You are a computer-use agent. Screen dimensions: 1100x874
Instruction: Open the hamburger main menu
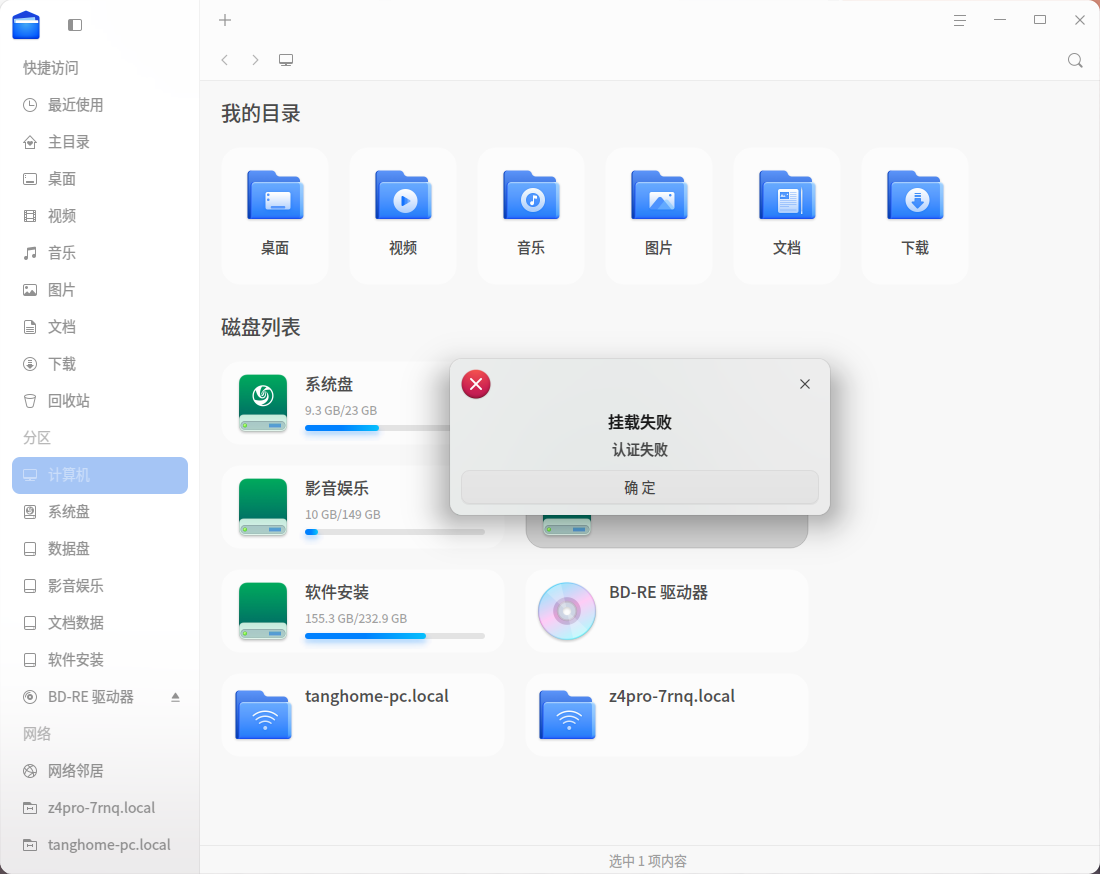pyautogui.click(x=960, y=20)
